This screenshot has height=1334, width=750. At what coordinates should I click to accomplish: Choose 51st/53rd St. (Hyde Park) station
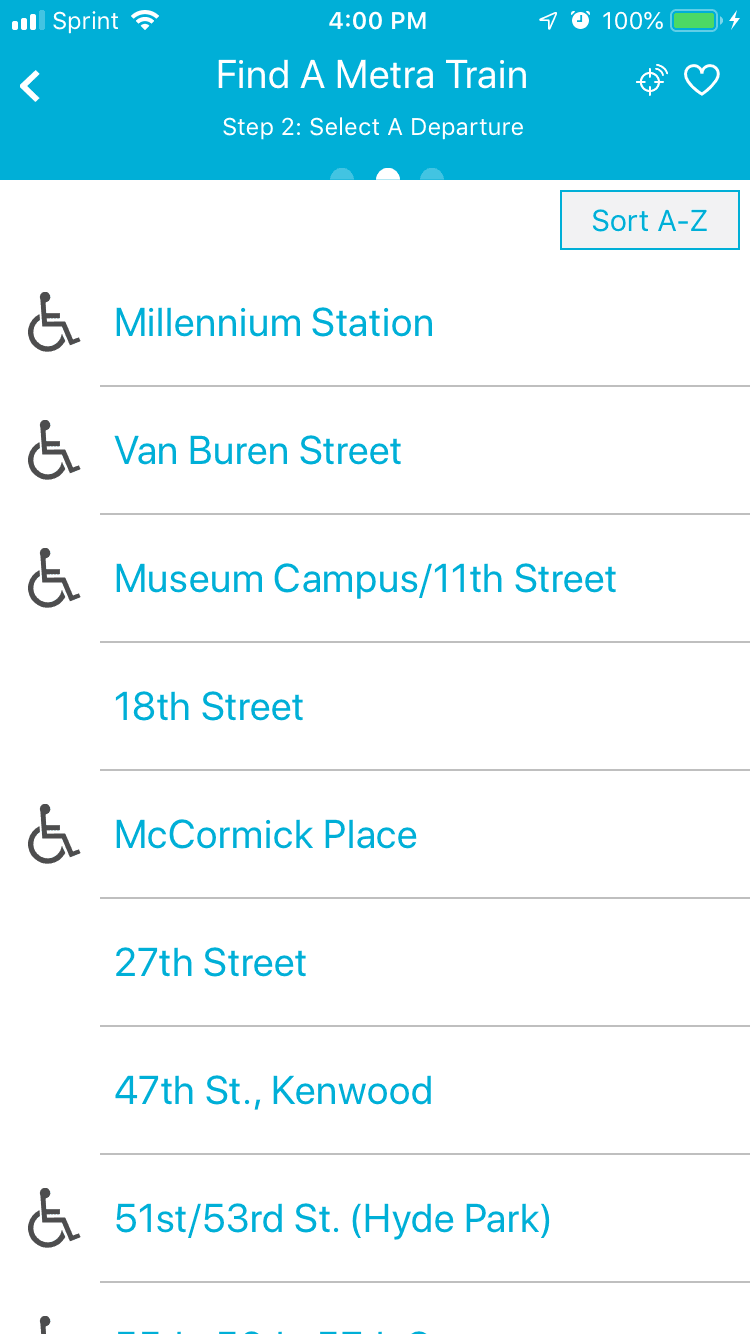point(333,1219)
